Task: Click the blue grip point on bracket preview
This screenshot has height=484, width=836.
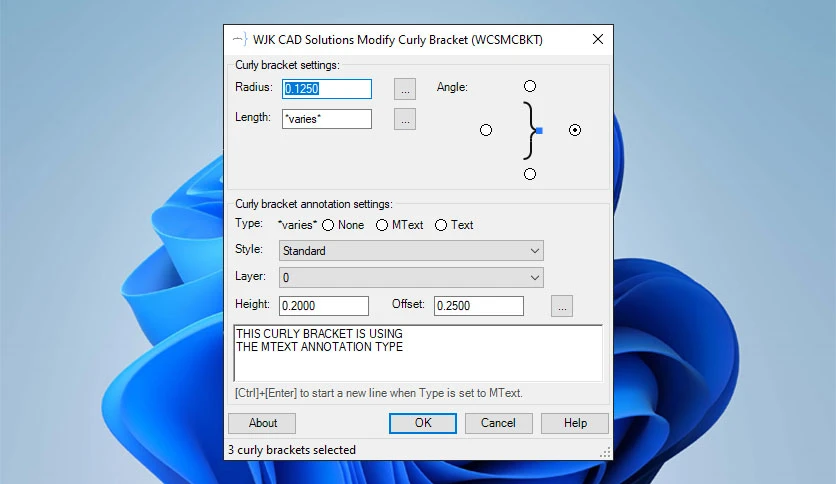Action: click(x=540, y=131)
